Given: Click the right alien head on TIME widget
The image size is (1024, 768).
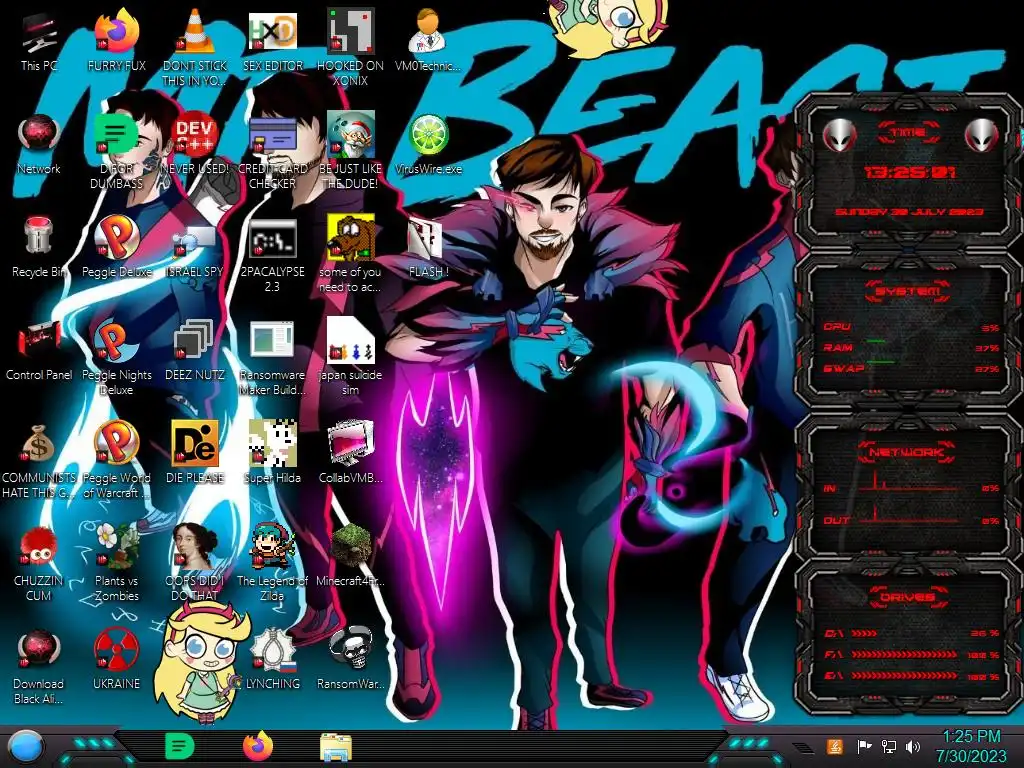Looking at the screenshot, I should (x=982, y=135).
